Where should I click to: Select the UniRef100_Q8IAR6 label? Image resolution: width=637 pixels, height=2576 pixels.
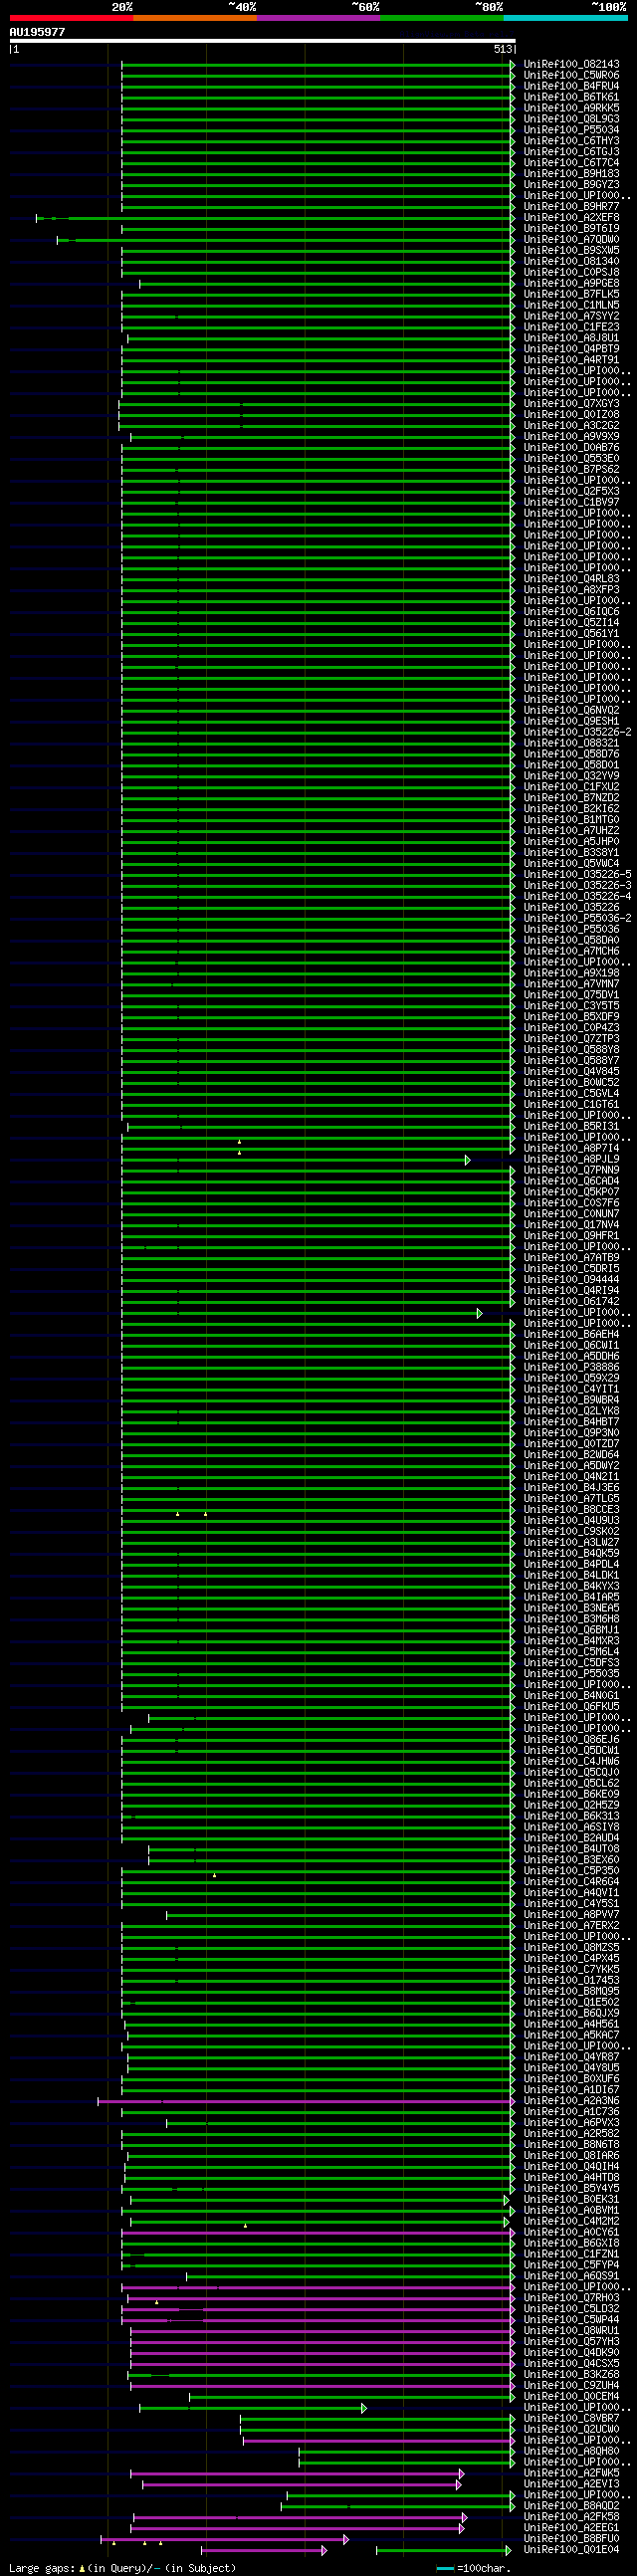click(571, 2156)
